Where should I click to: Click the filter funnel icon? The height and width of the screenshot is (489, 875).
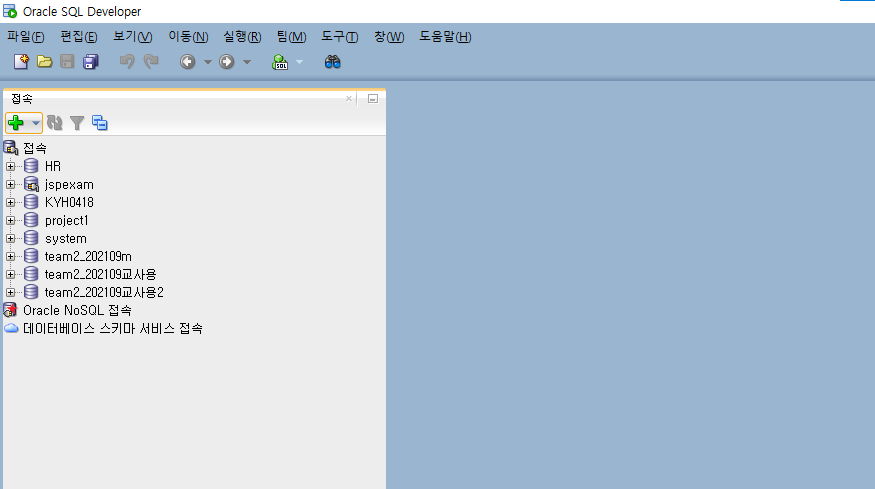(77, 123)
